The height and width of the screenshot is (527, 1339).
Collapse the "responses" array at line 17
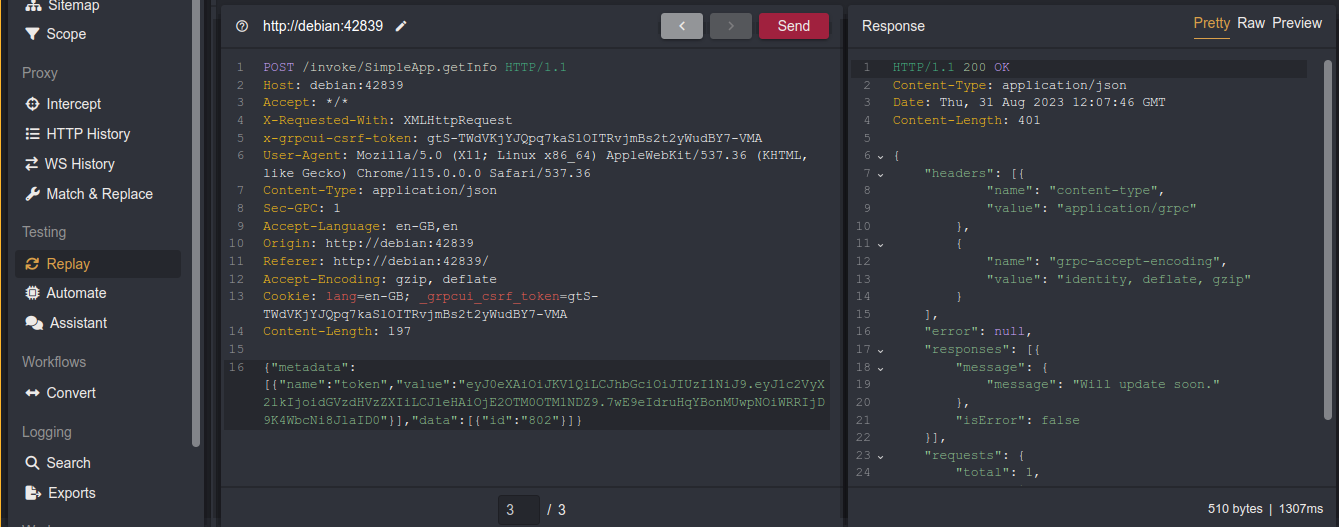[880, 350]
